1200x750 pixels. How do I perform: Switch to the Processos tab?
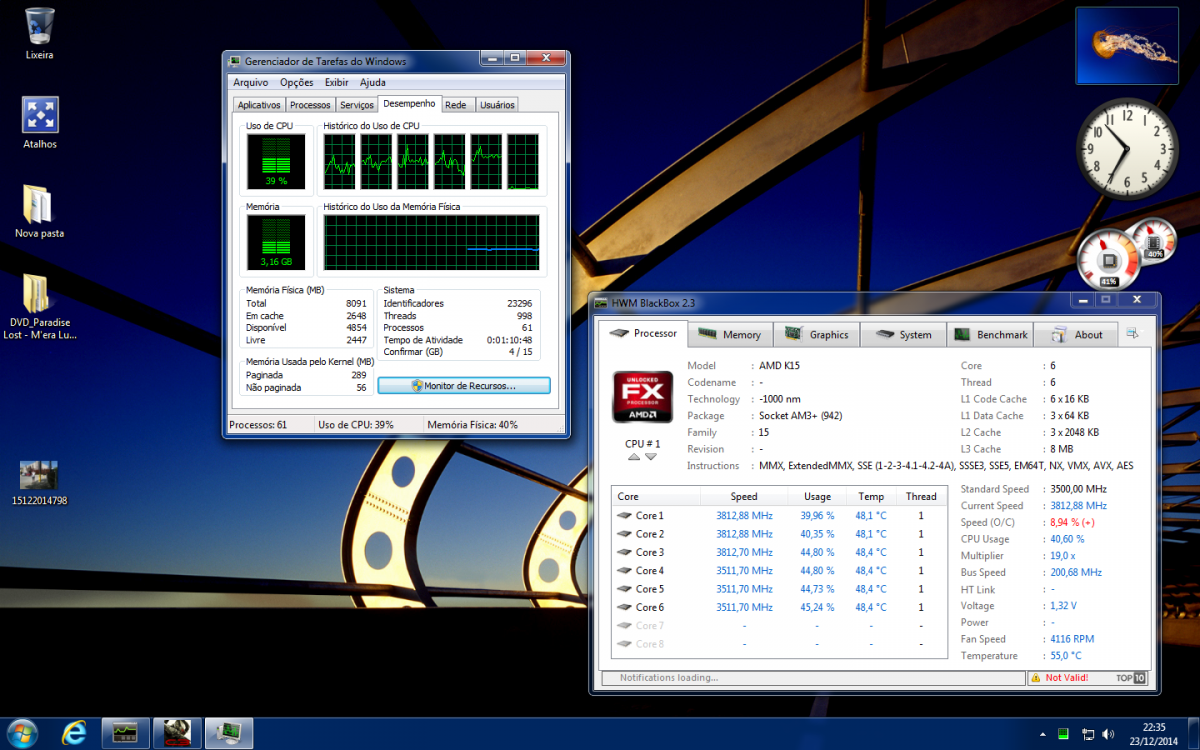coord(310,105)
